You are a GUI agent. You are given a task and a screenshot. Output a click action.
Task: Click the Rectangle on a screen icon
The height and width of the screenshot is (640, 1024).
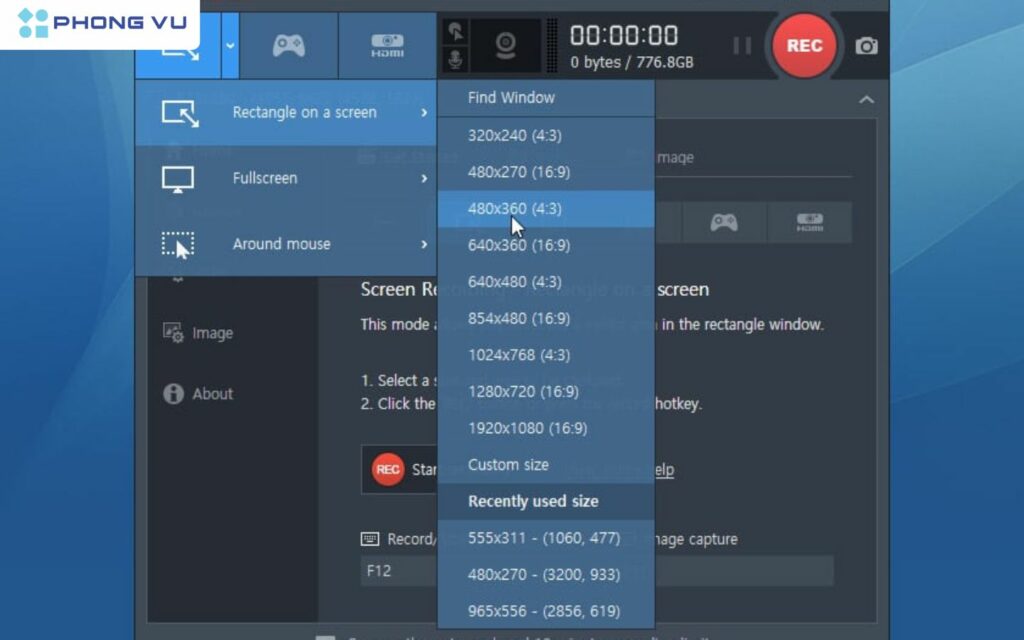(180, 113)
